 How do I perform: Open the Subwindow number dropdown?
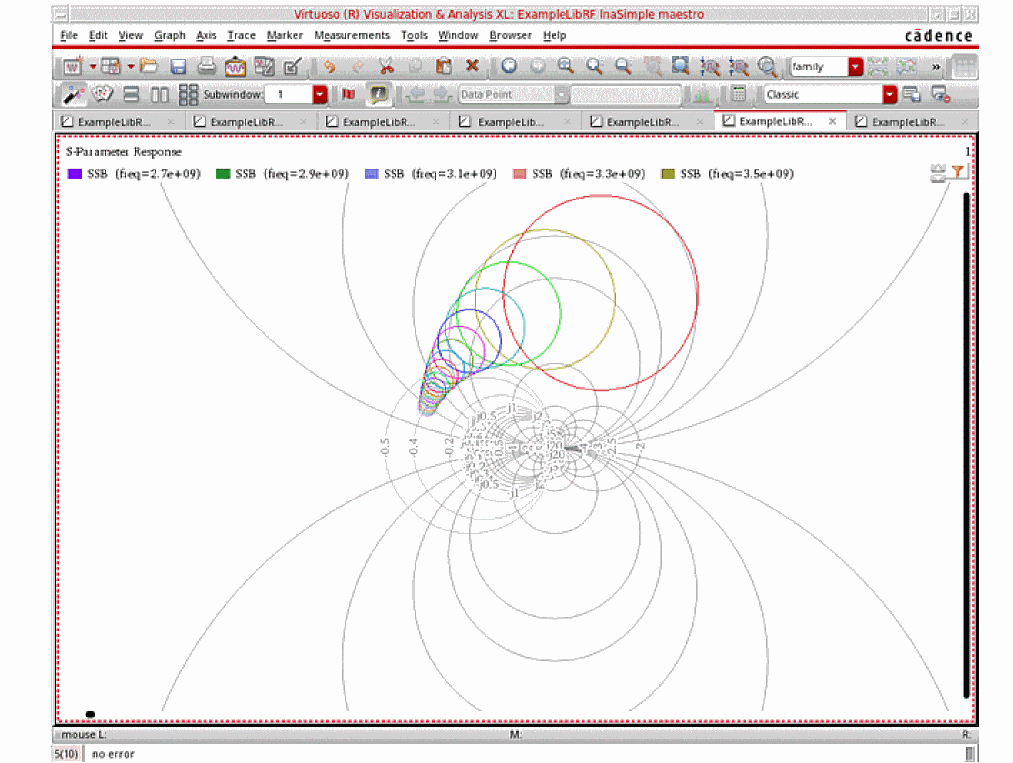(319, 95)
